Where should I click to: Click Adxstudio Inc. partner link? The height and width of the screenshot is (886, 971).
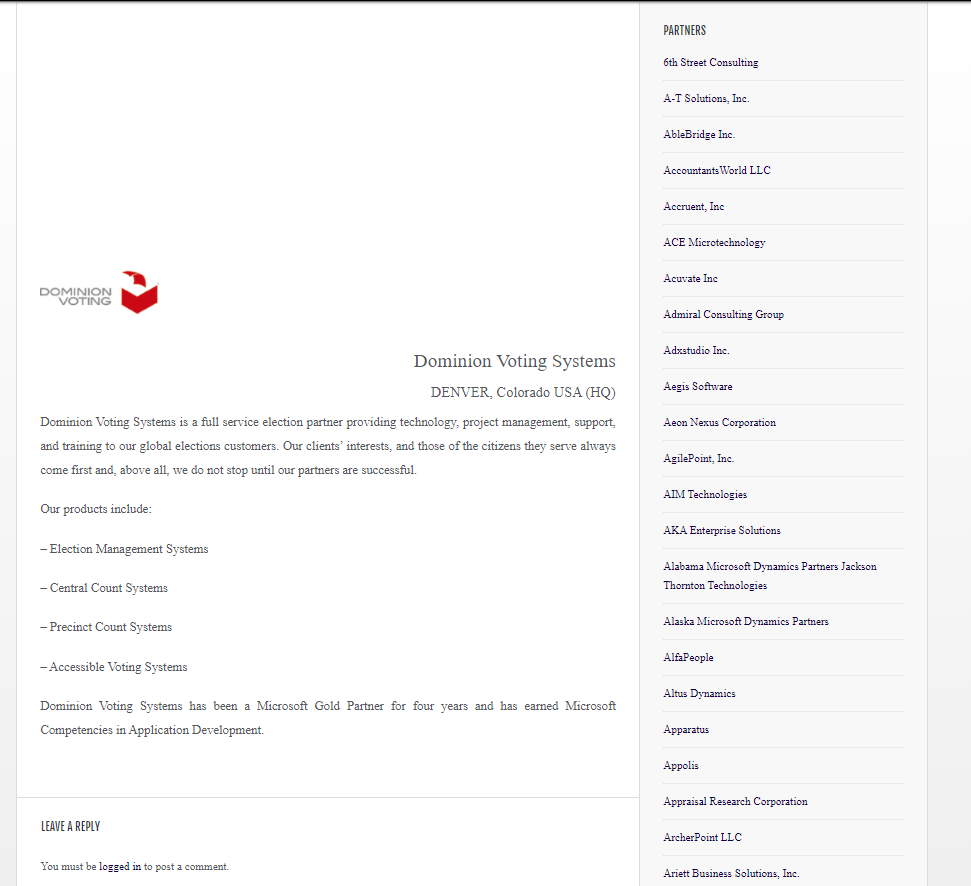coord(696,350)
